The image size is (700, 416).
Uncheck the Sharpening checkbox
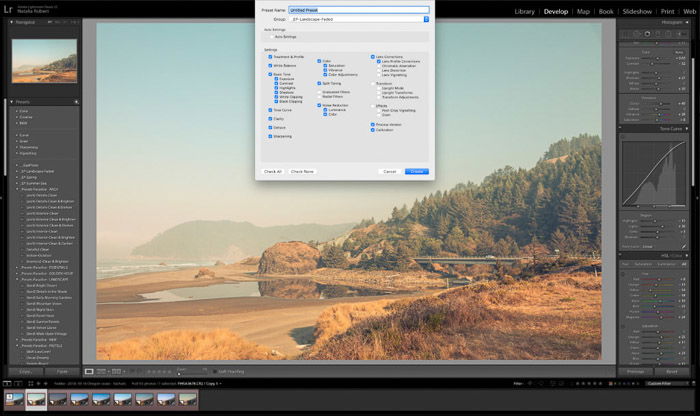pos(270,136)
